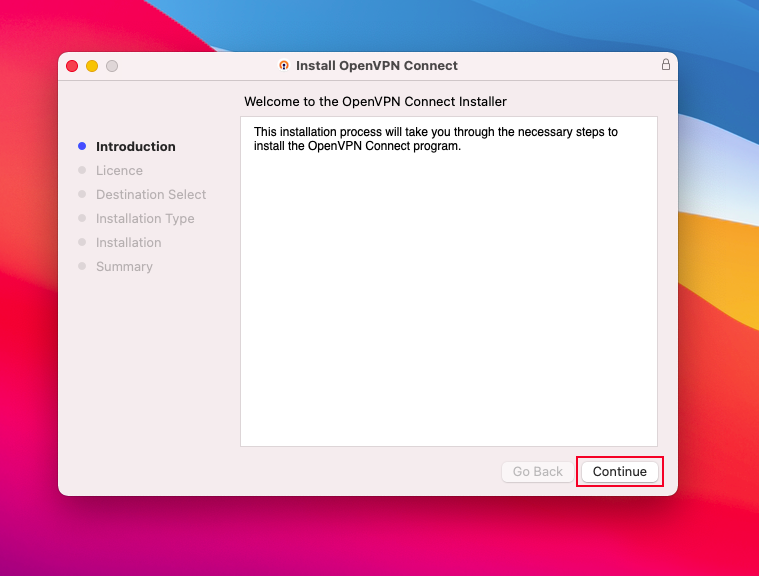Click the grey disabled zoom button
Screen dimensions: 759x576
click(x=112, y=66)
